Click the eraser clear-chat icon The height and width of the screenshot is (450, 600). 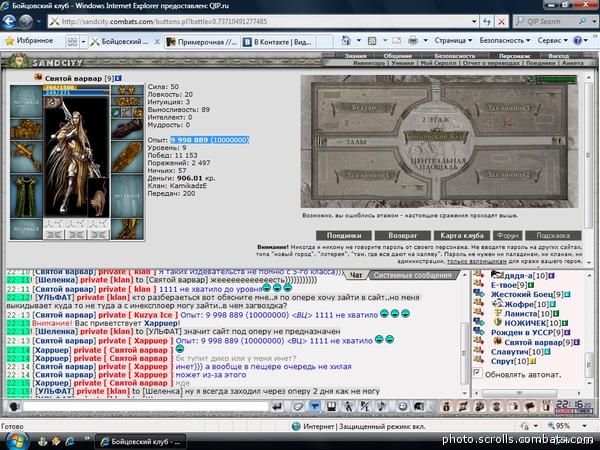click(x=297, y=406)
